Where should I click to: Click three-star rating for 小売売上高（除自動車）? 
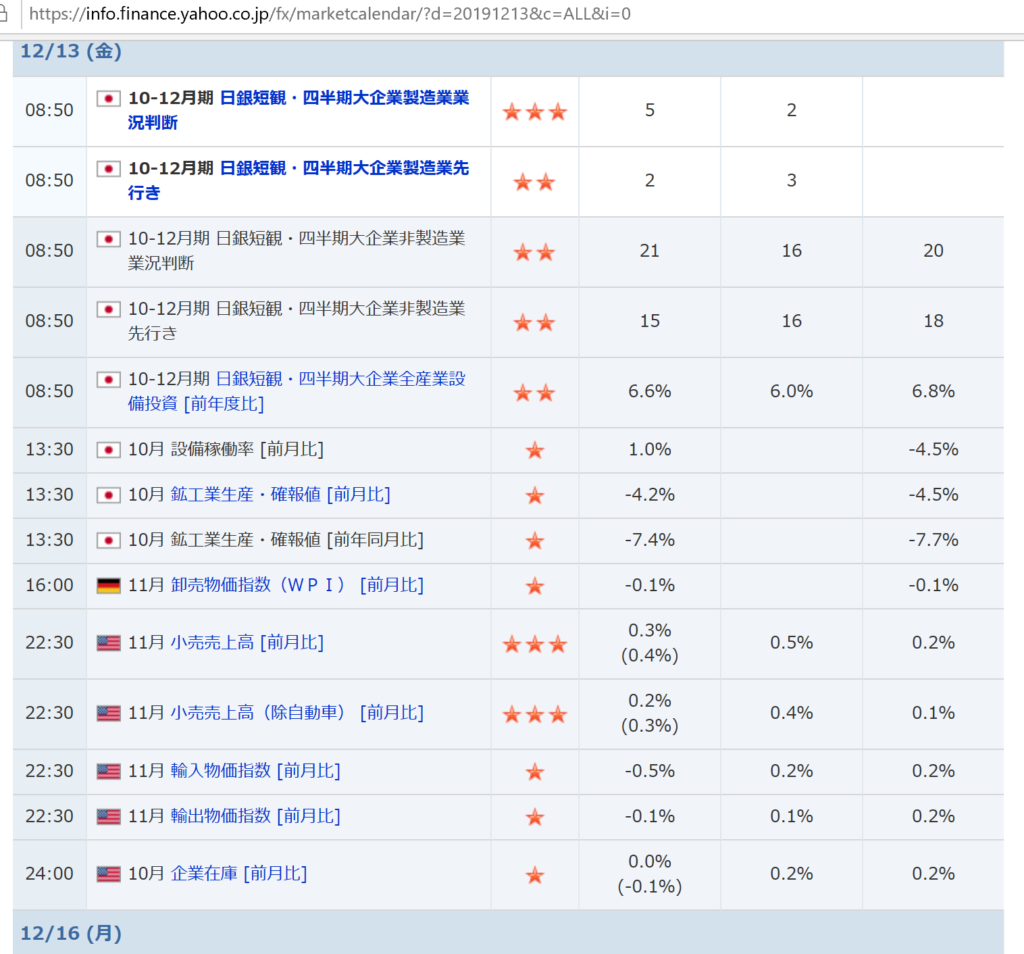(535, 714)
